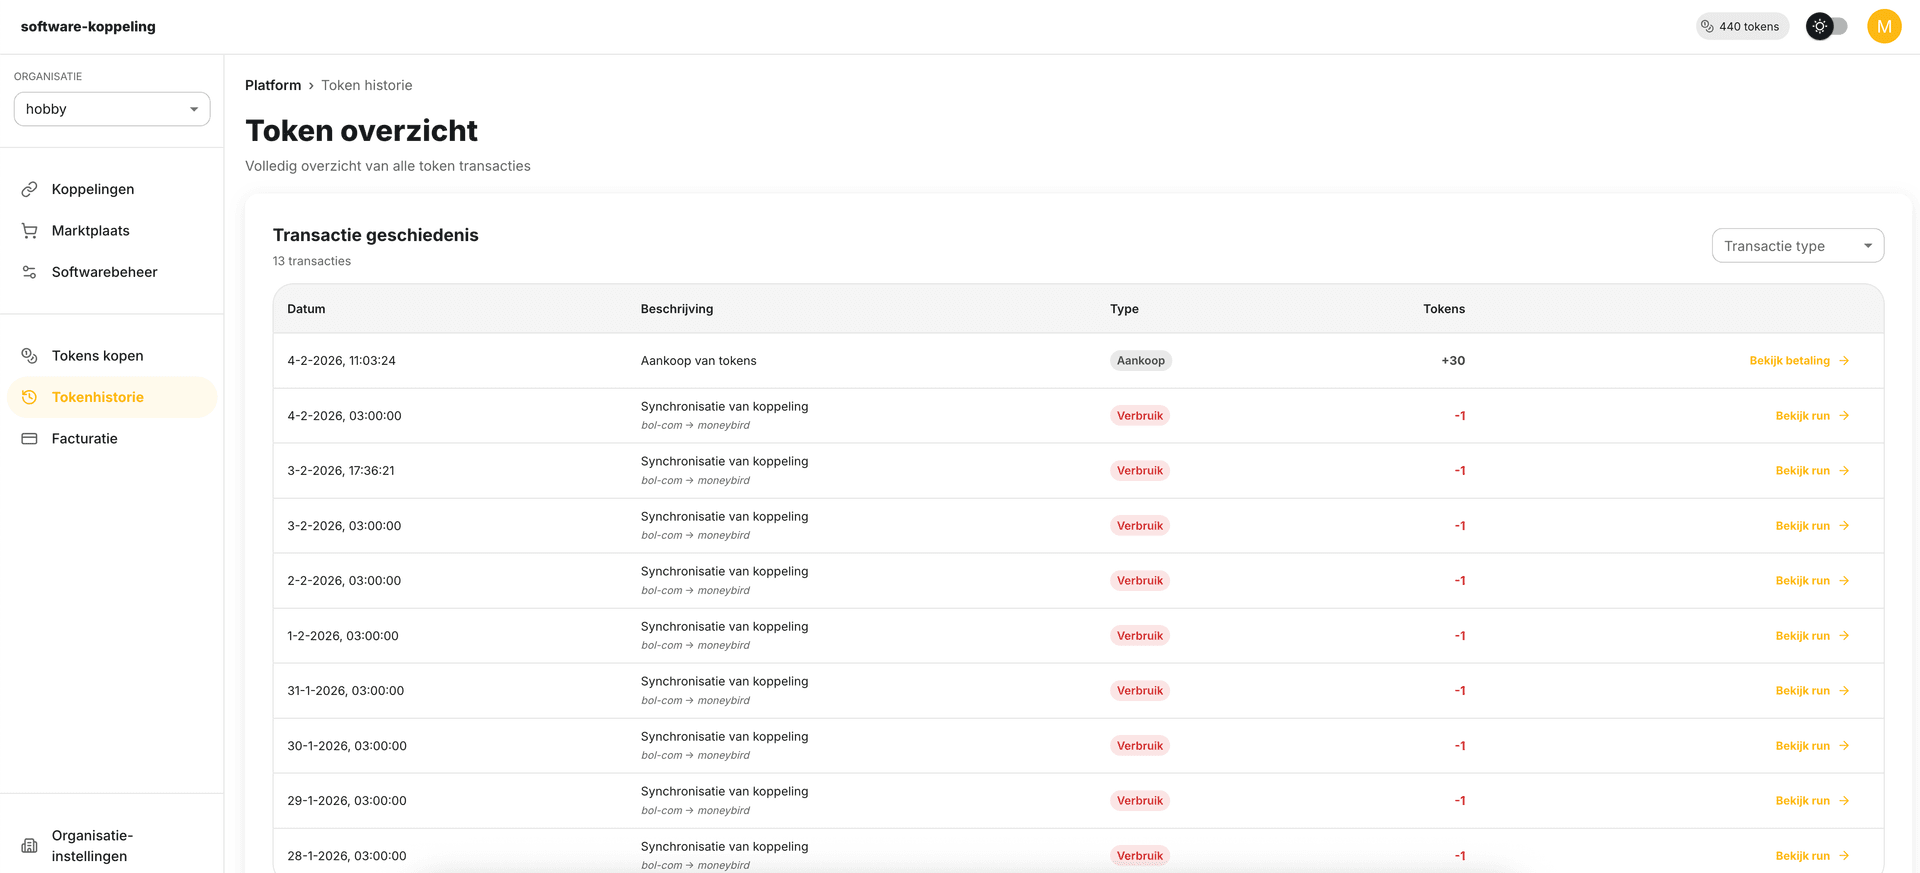Go to Marktplaats menu item
This screenshot has height=873, width=1920.
pos(91,231)
